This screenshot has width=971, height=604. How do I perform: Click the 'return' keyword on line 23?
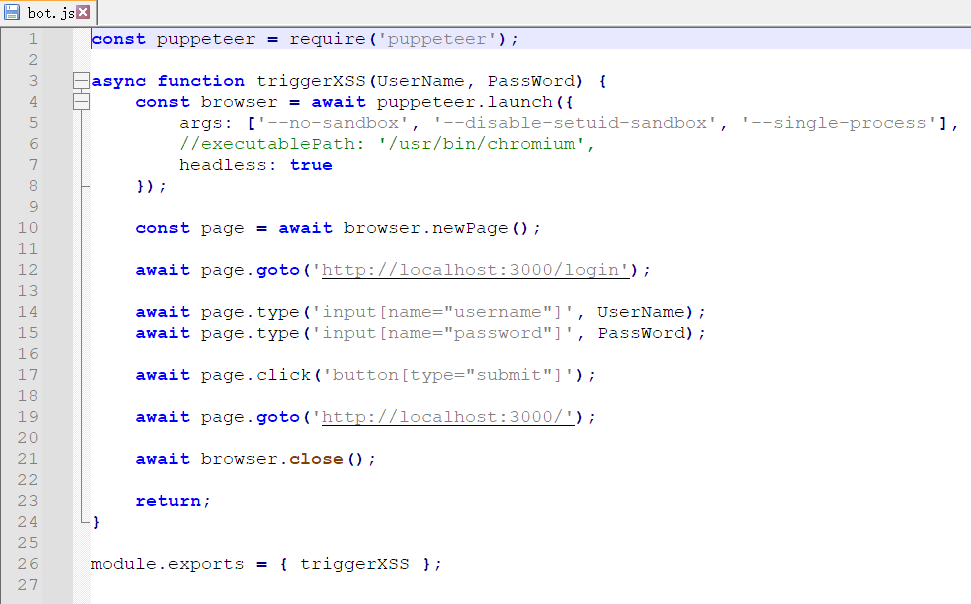(x=168, y=501)
